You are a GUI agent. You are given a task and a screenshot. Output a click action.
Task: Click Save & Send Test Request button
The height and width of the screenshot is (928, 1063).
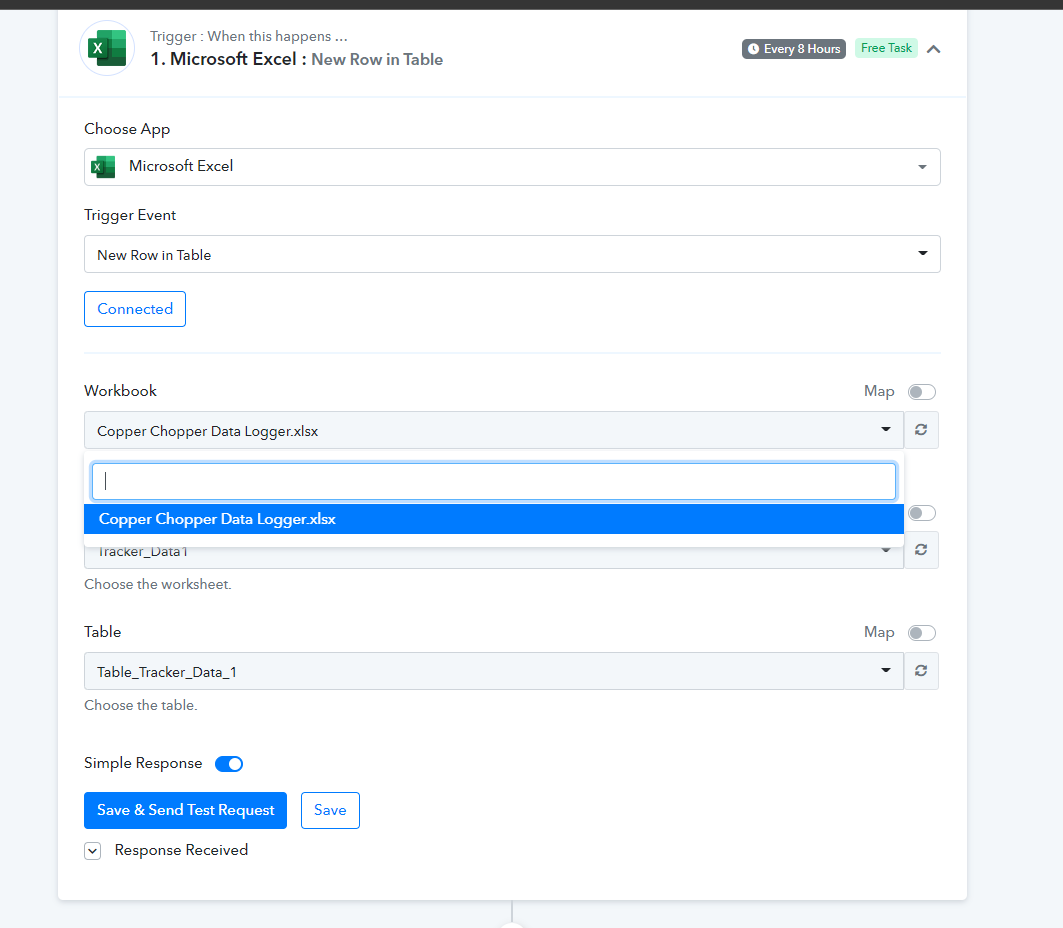tap(185, 810)
